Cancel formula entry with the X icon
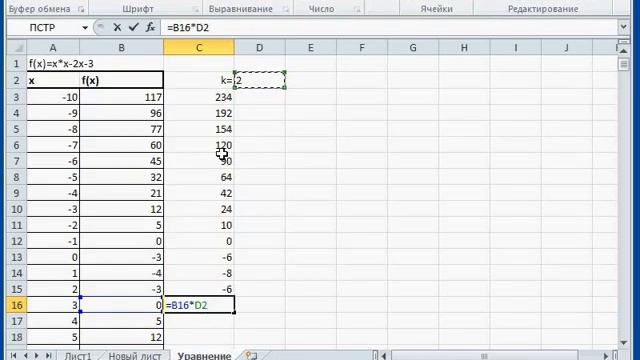Image resolution: width=640 pixels, height=360 pixels. point(117,27)
